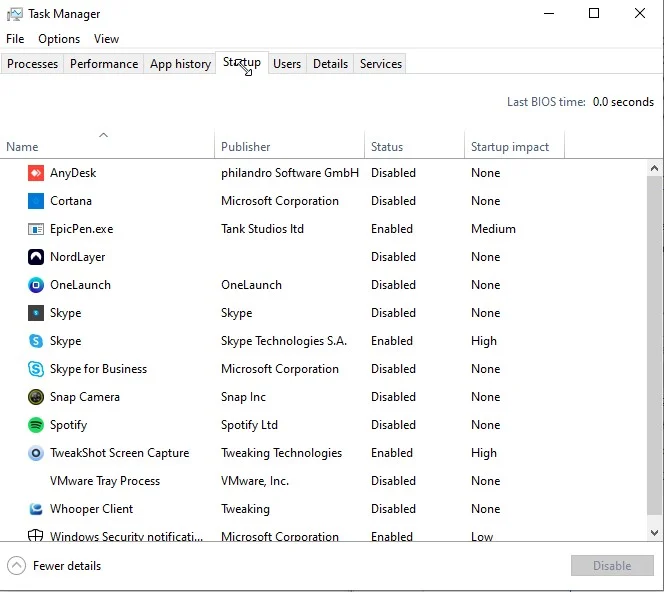This screenshot has height=592, width=664.
Task: Click publisher Spotify Ltd
Action: pyautogui.click(x=249, y=425)
